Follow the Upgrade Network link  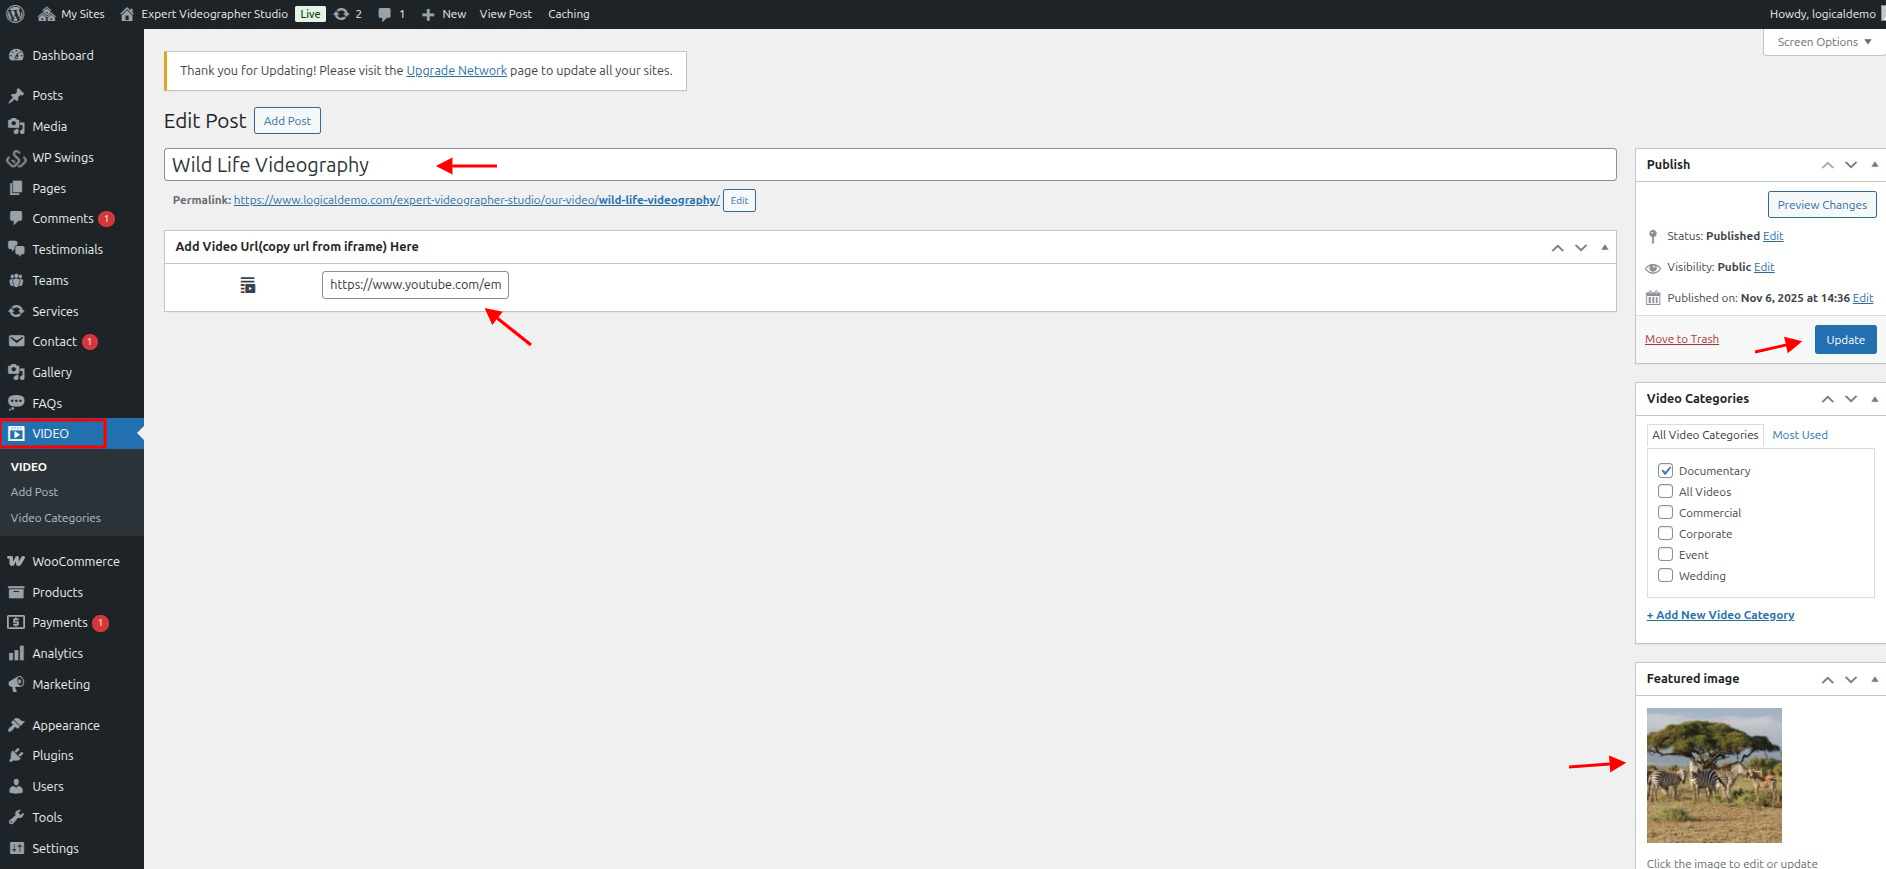[x=456, y=71]
